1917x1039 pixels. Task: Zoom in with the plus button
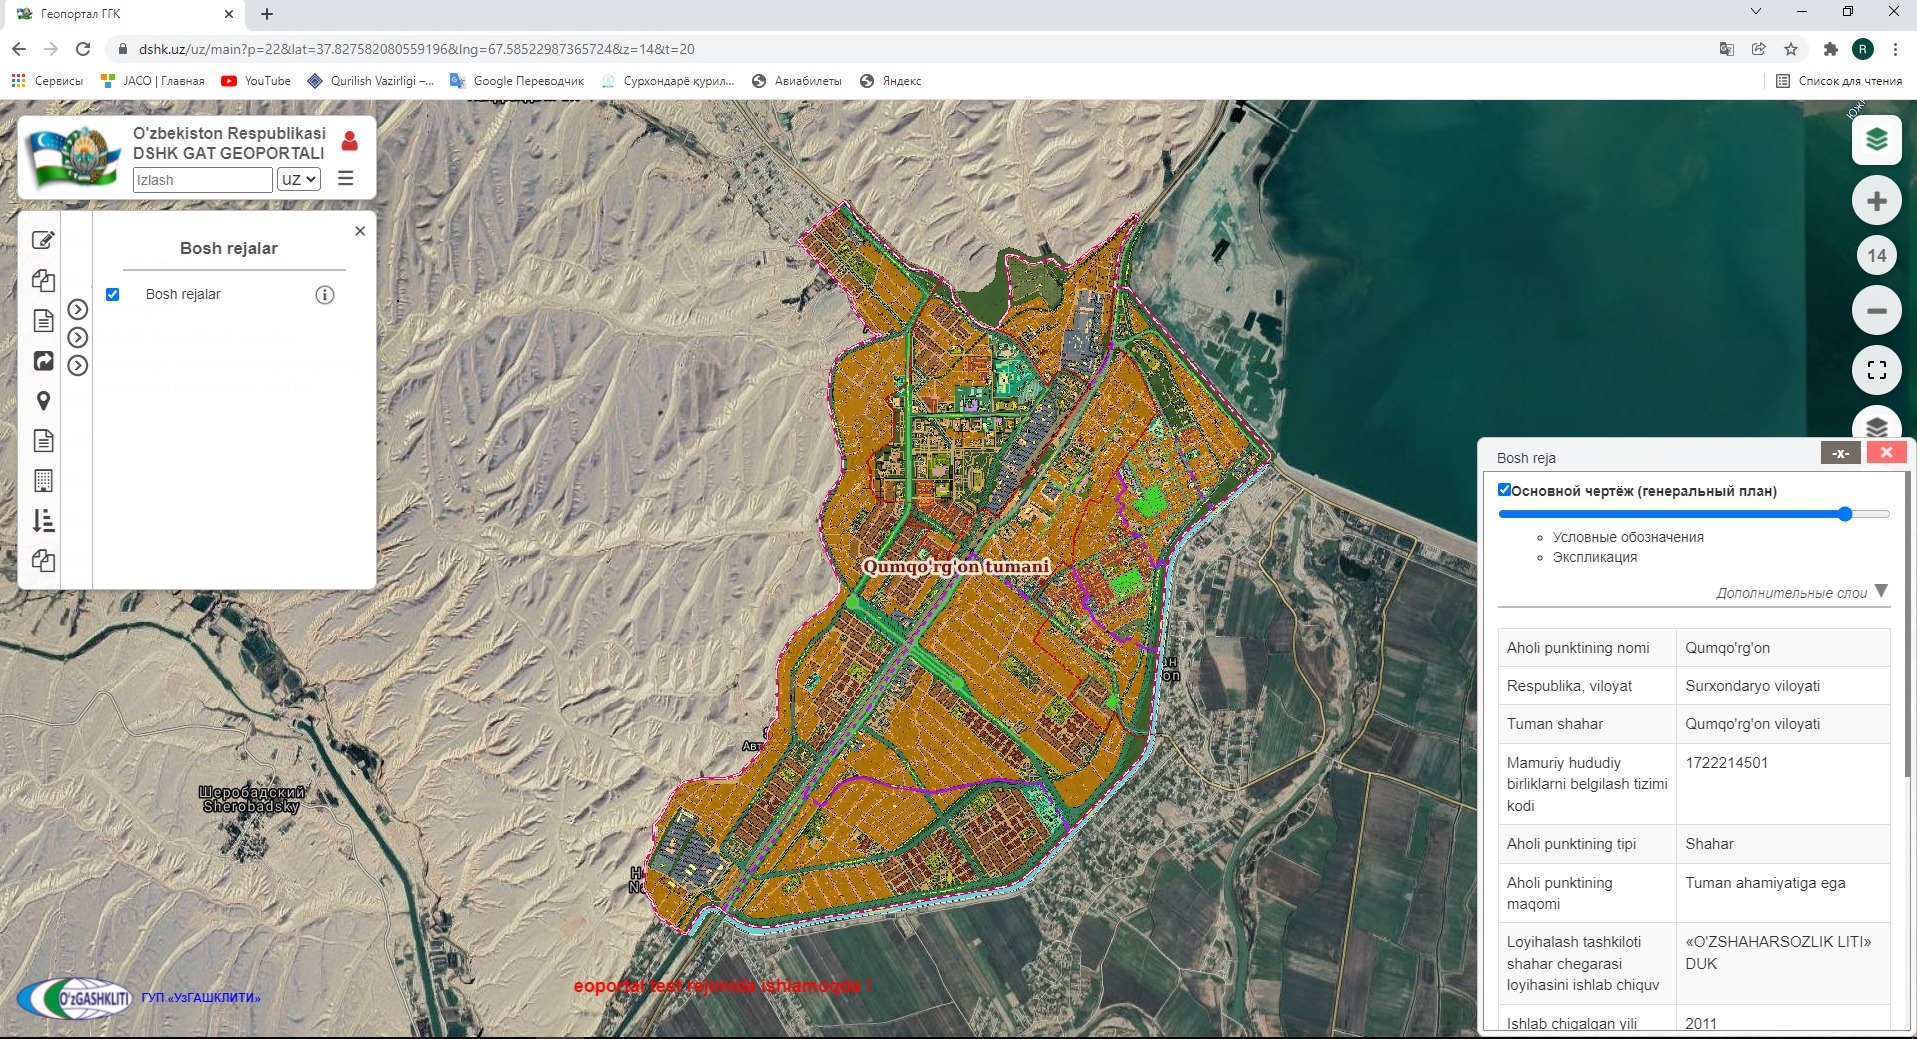[x=1876, y=201]
